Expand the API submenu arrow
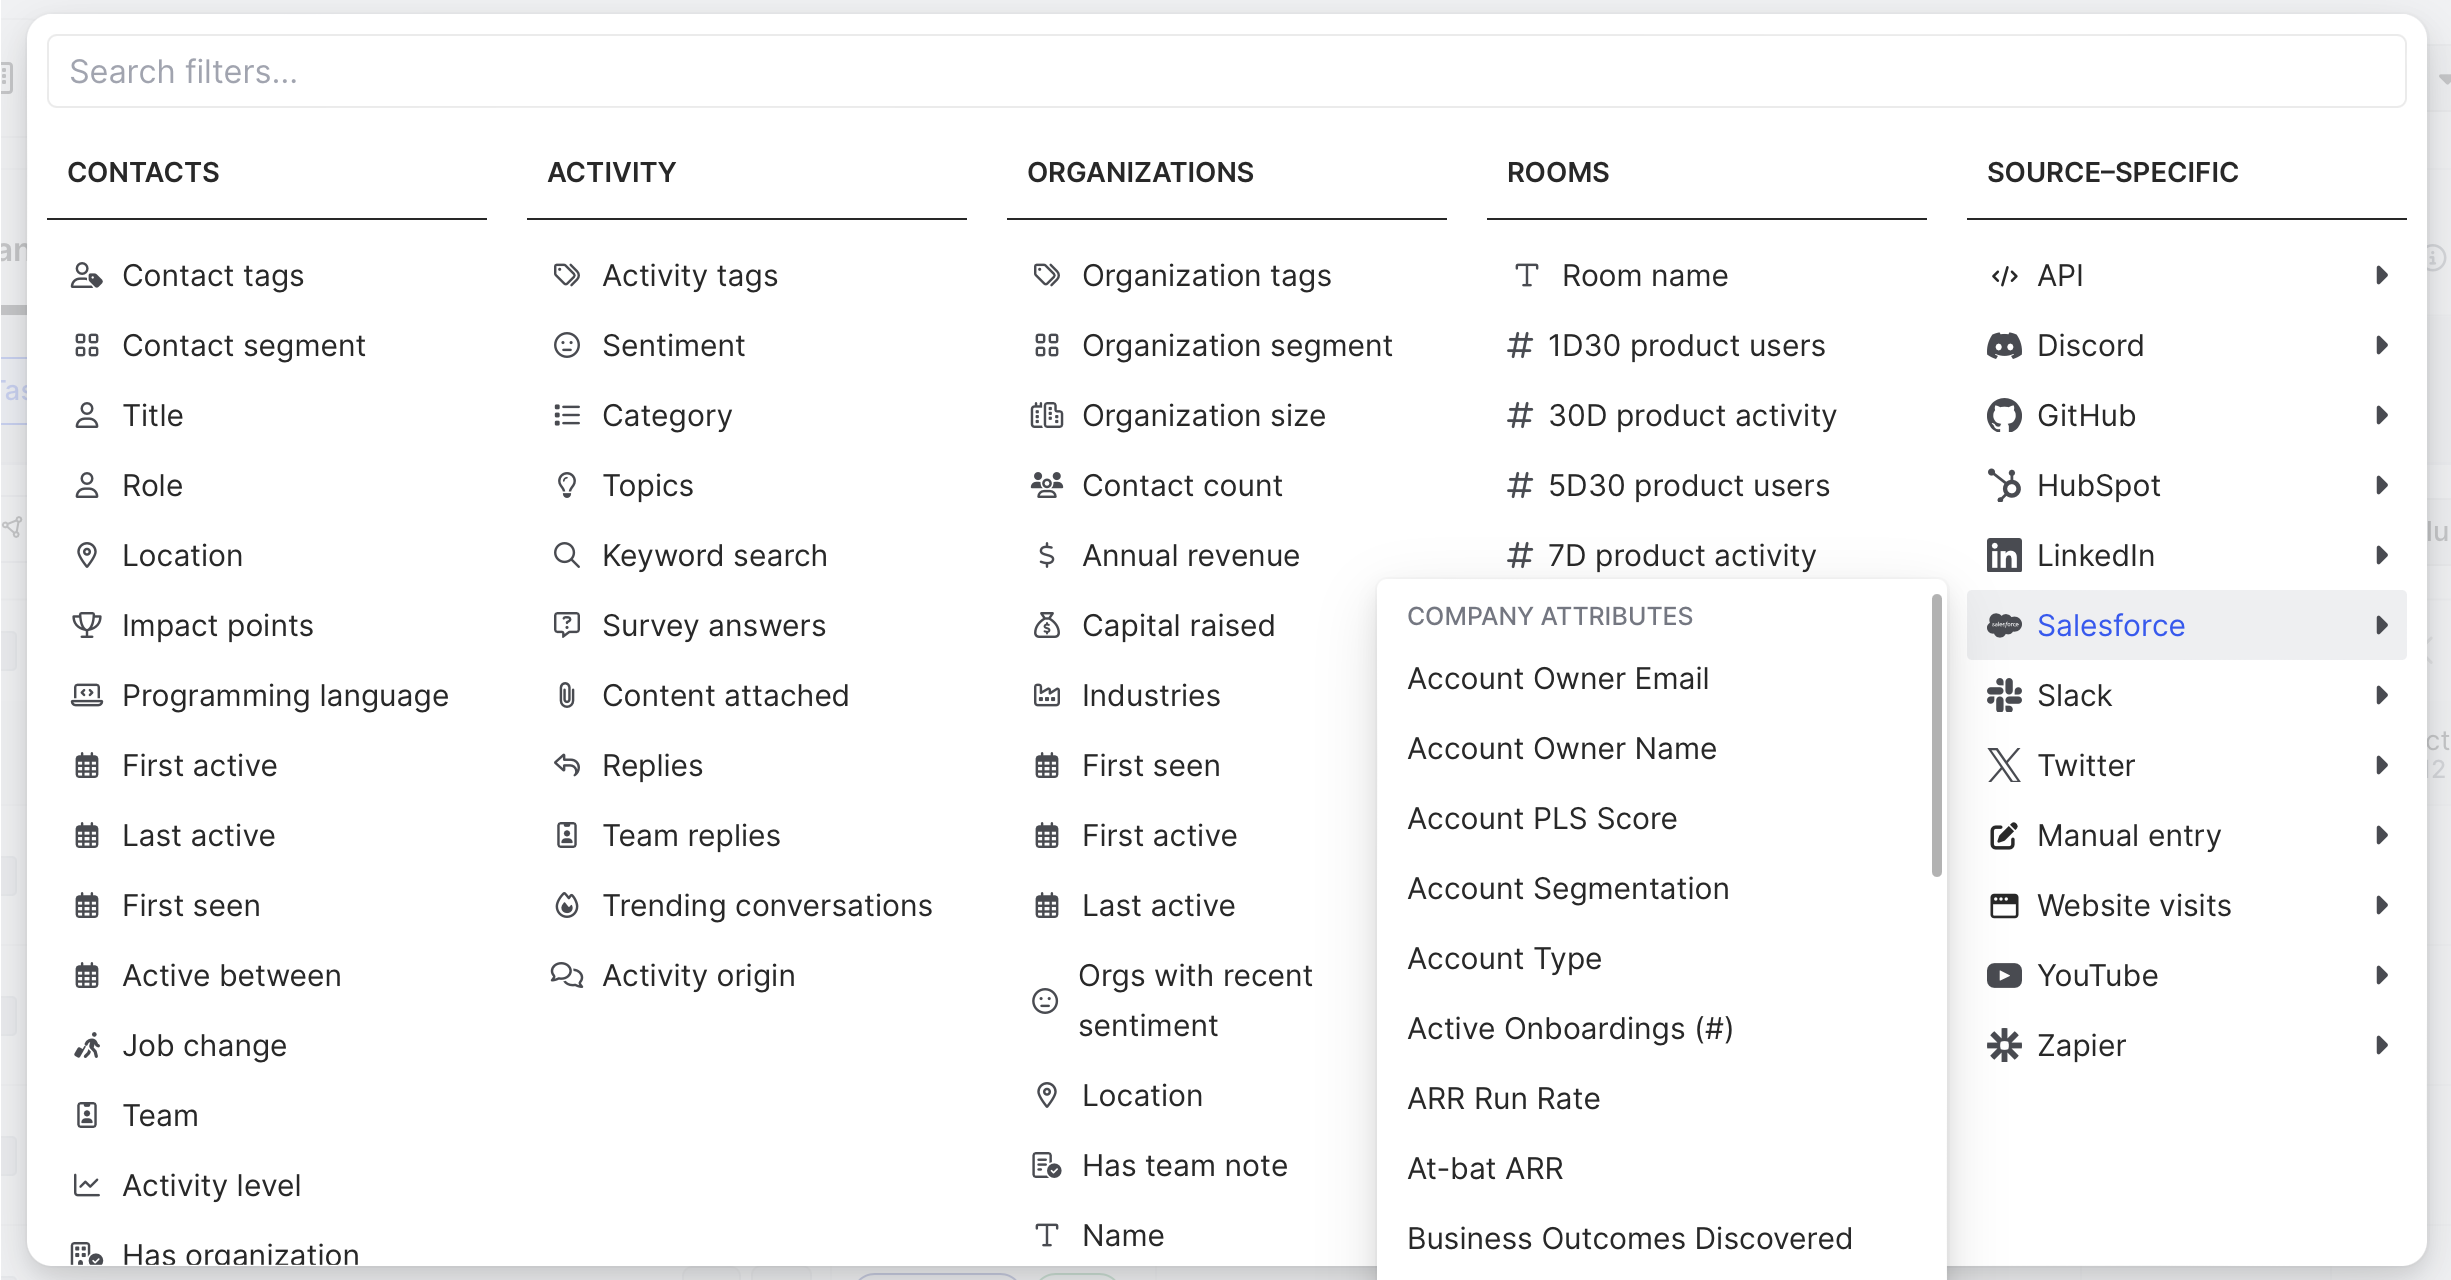The image size is (2451, 1280). pos(2382,276)
